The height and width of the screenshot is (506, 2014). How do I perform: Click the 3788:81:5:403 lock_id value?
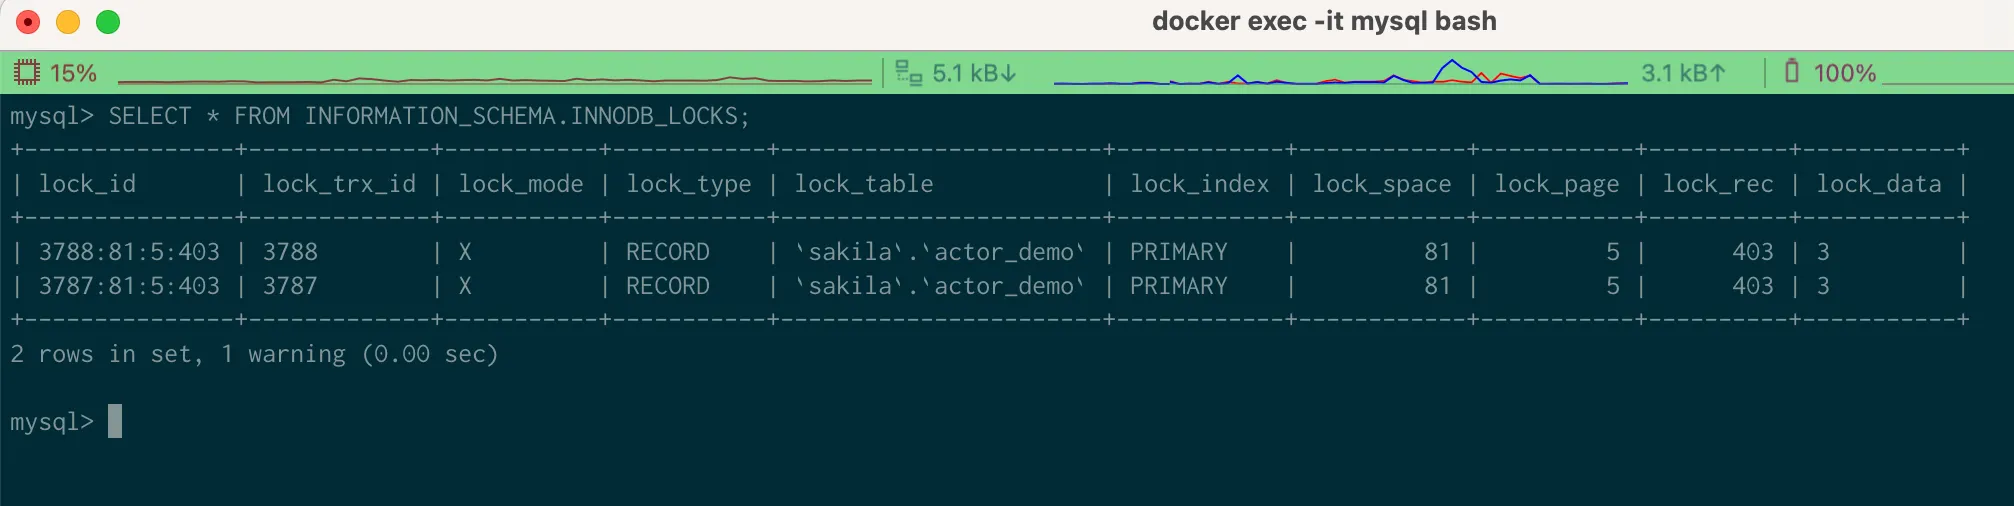(x=129, y=252)
